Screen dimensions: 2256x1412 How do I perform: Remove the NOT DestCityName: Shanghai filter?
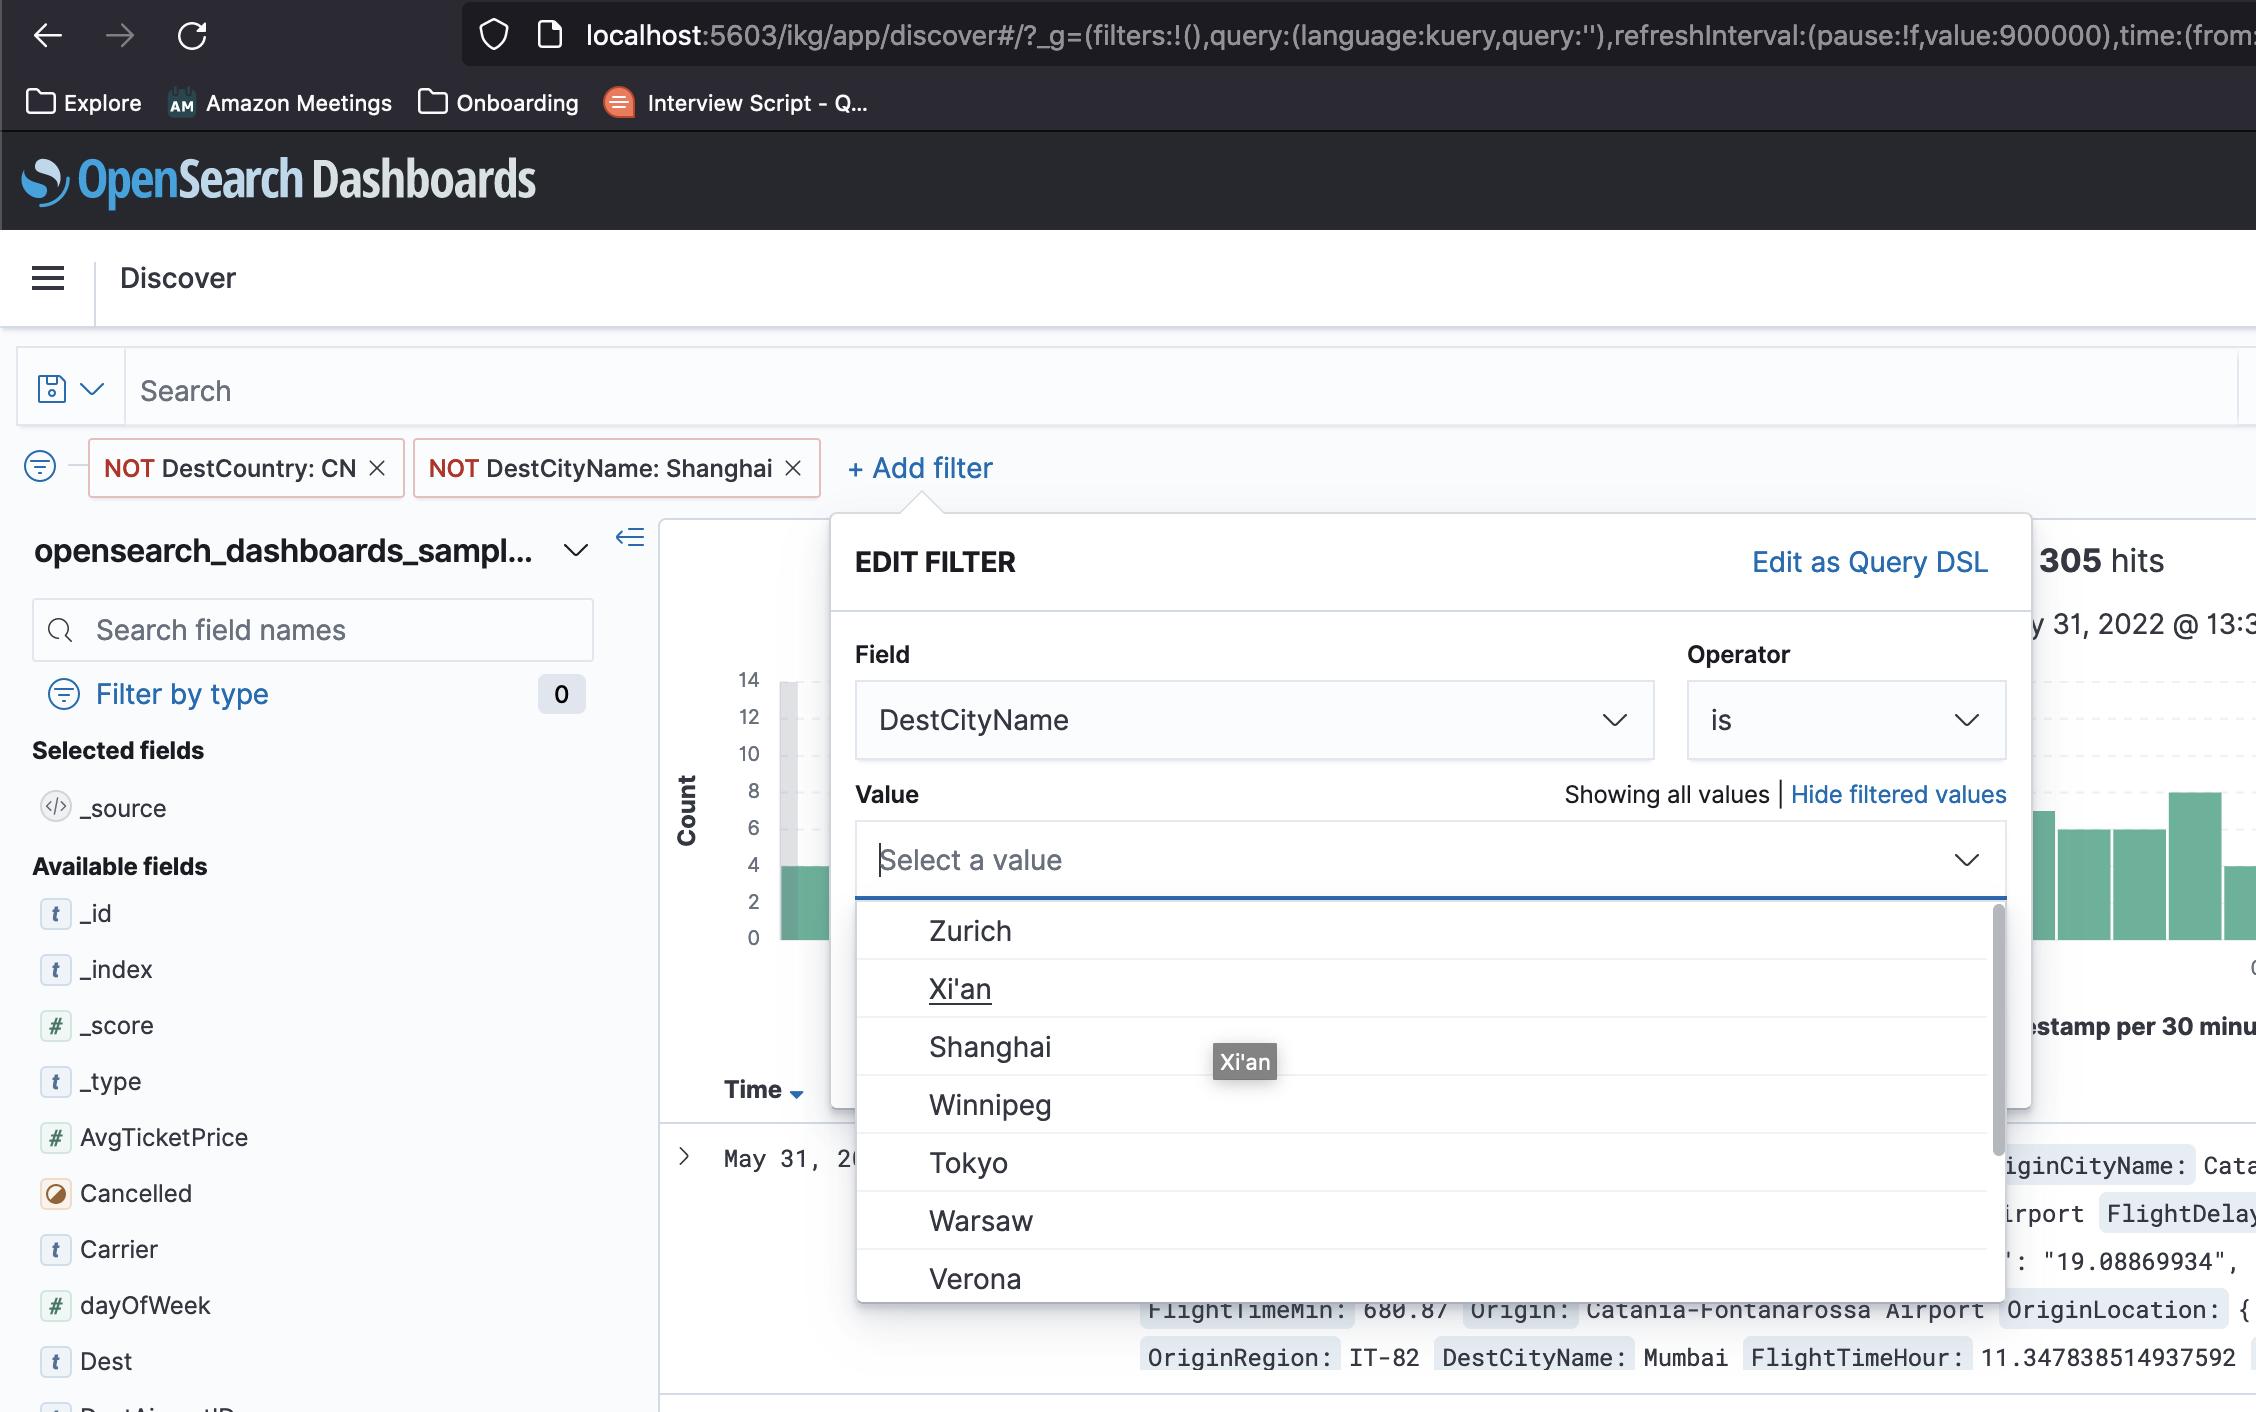click(x=794, y=468)
